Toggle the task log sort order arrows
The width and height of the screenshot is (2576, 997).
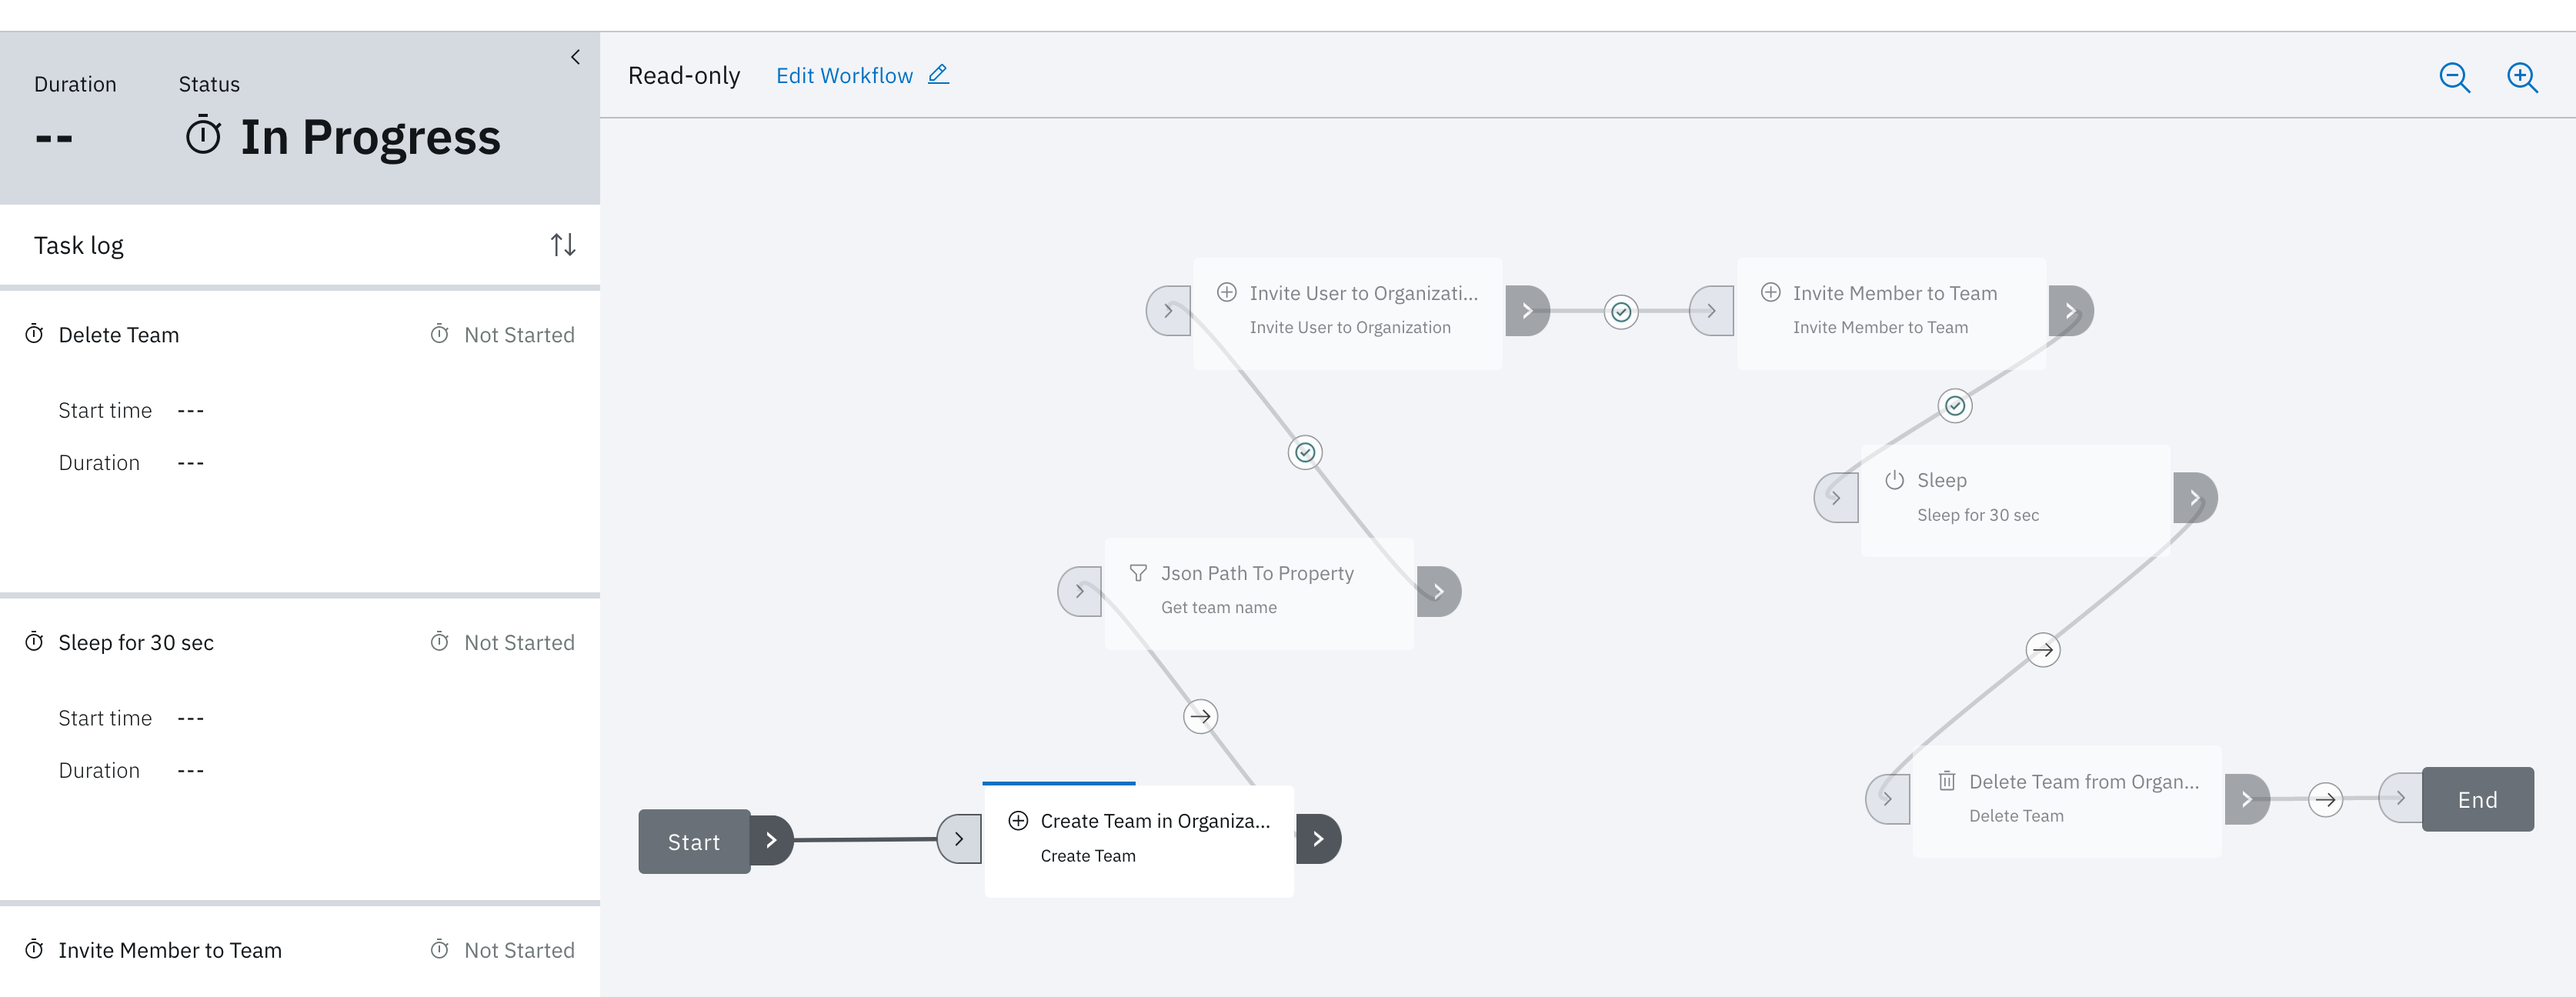pos(563,245)
